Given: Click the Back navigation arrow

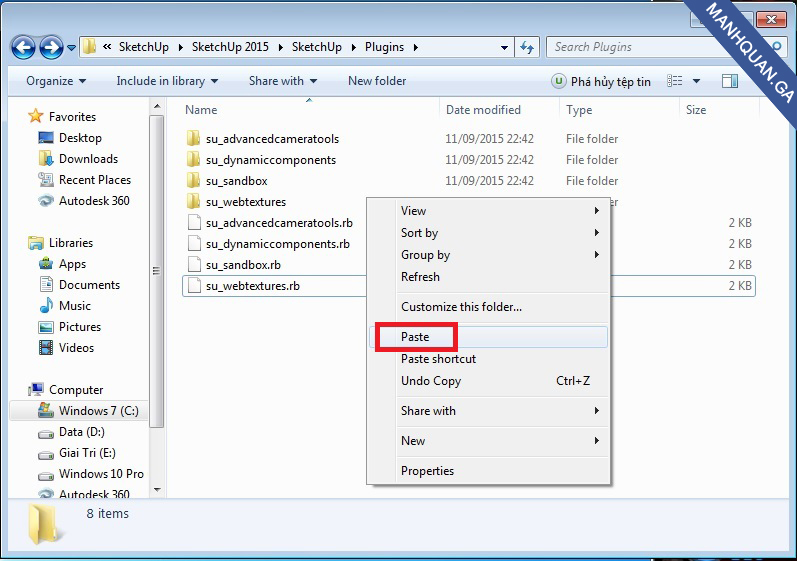Looking at the screenshot, I should [23, 48].
